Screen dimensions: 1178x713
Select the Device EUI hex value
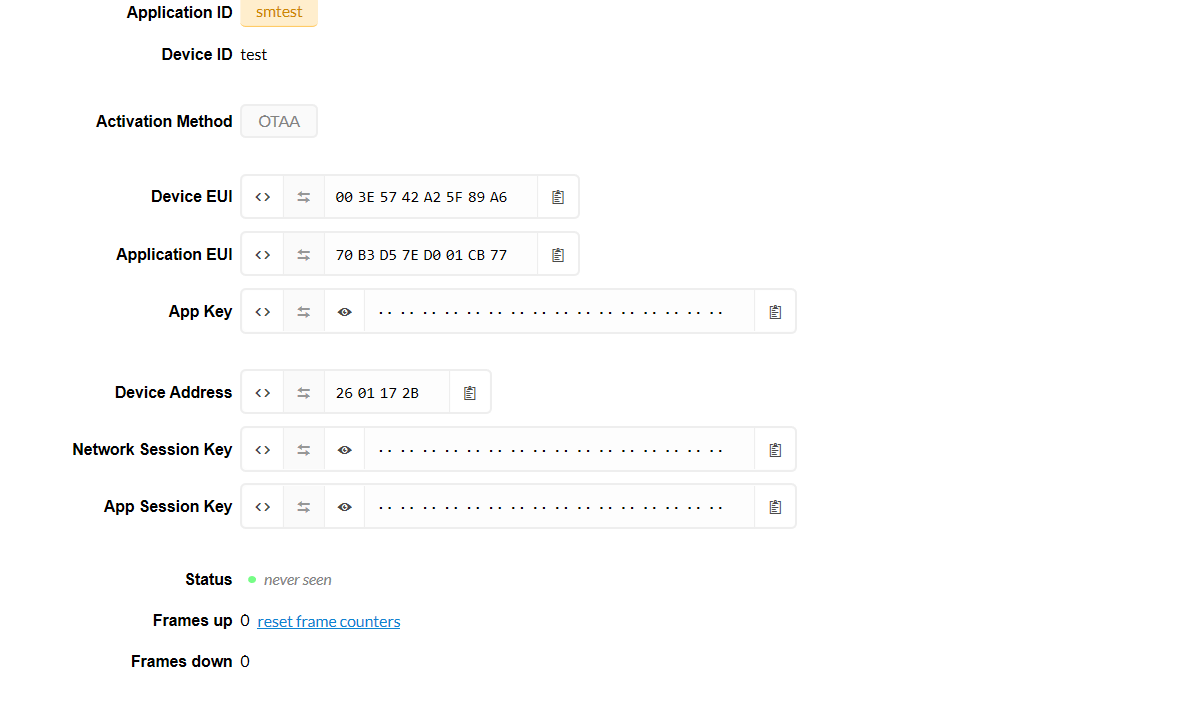(x=421, y=197)
